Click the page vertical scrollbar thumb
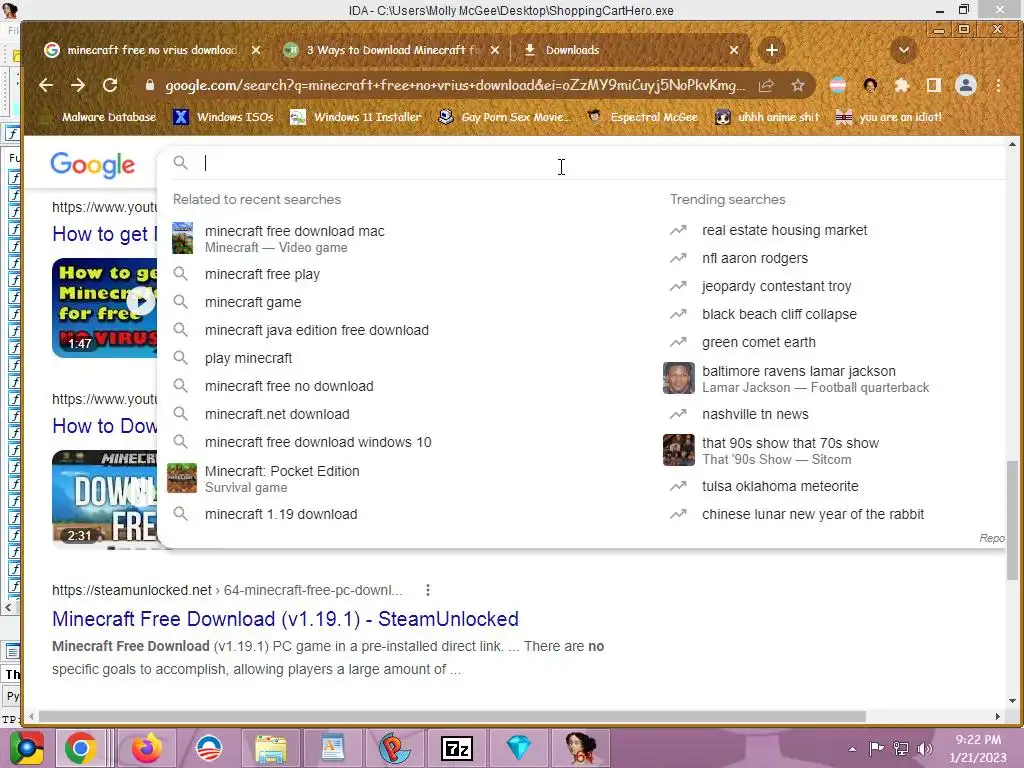Image resolution: width=1024 pixels, height=768 pixels. [1012, 520]
